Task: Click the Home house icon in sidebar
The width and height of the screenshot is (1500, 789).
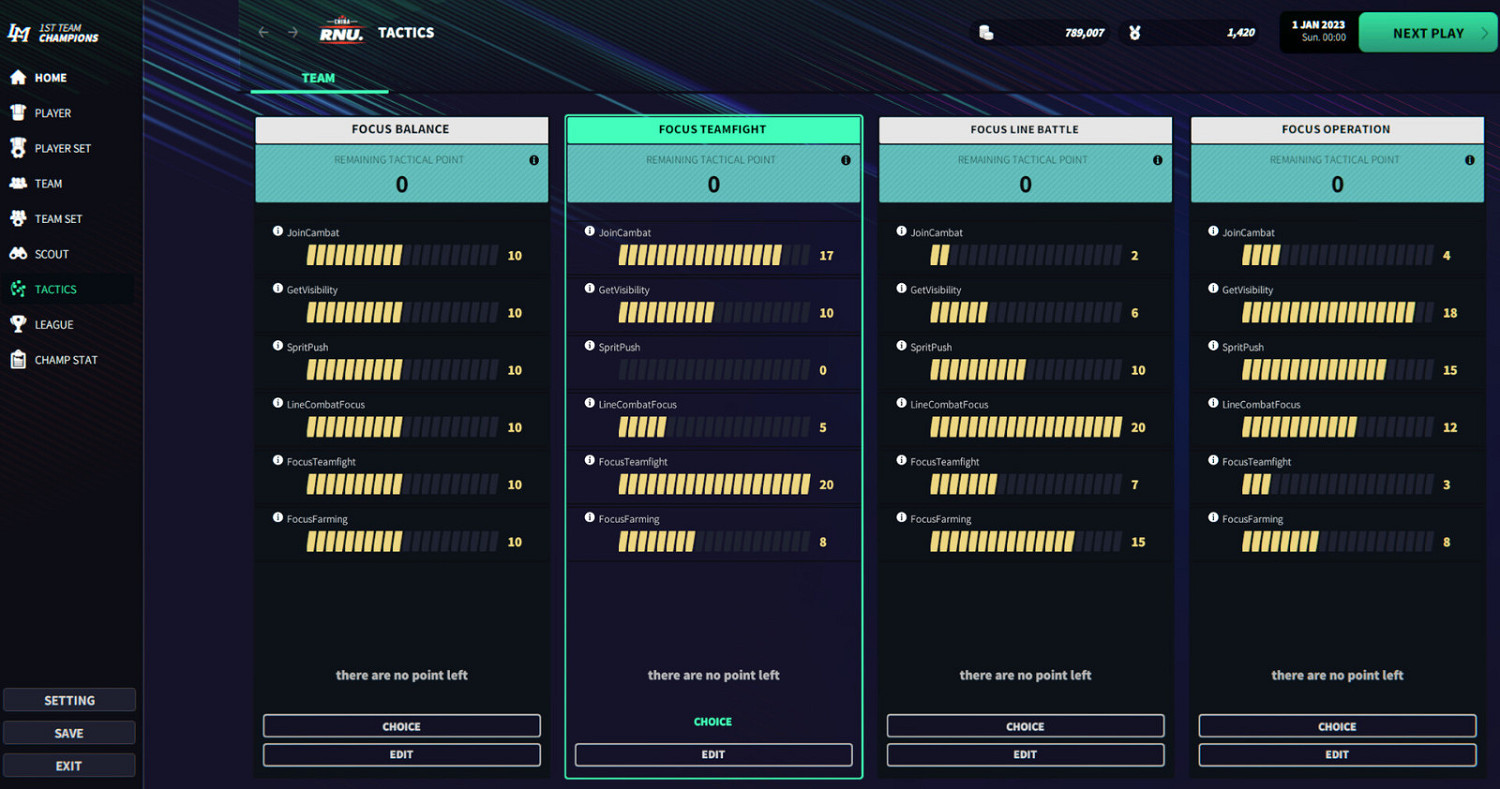Action: (x=17, y=78)
